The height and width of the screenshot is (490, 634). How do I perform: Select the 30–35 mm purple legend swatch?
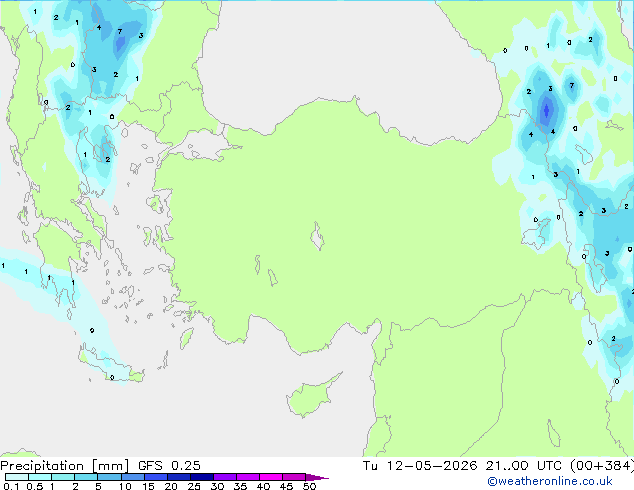point(225,477)
